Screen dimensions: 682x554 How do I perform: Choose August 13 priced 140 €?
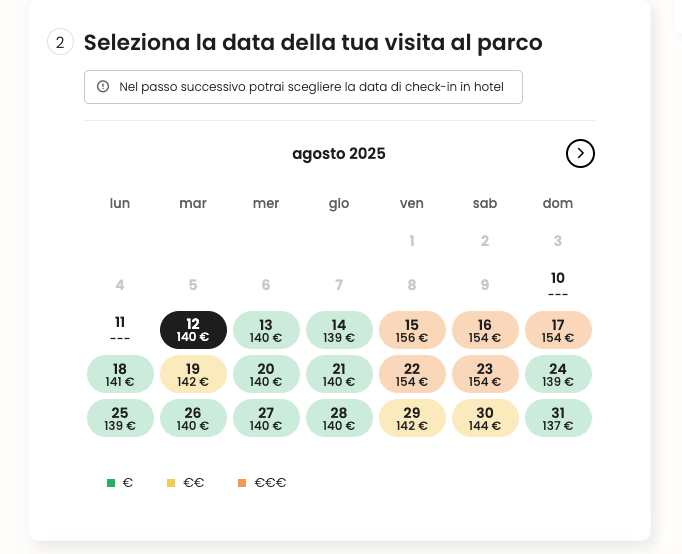click(266, 330)
